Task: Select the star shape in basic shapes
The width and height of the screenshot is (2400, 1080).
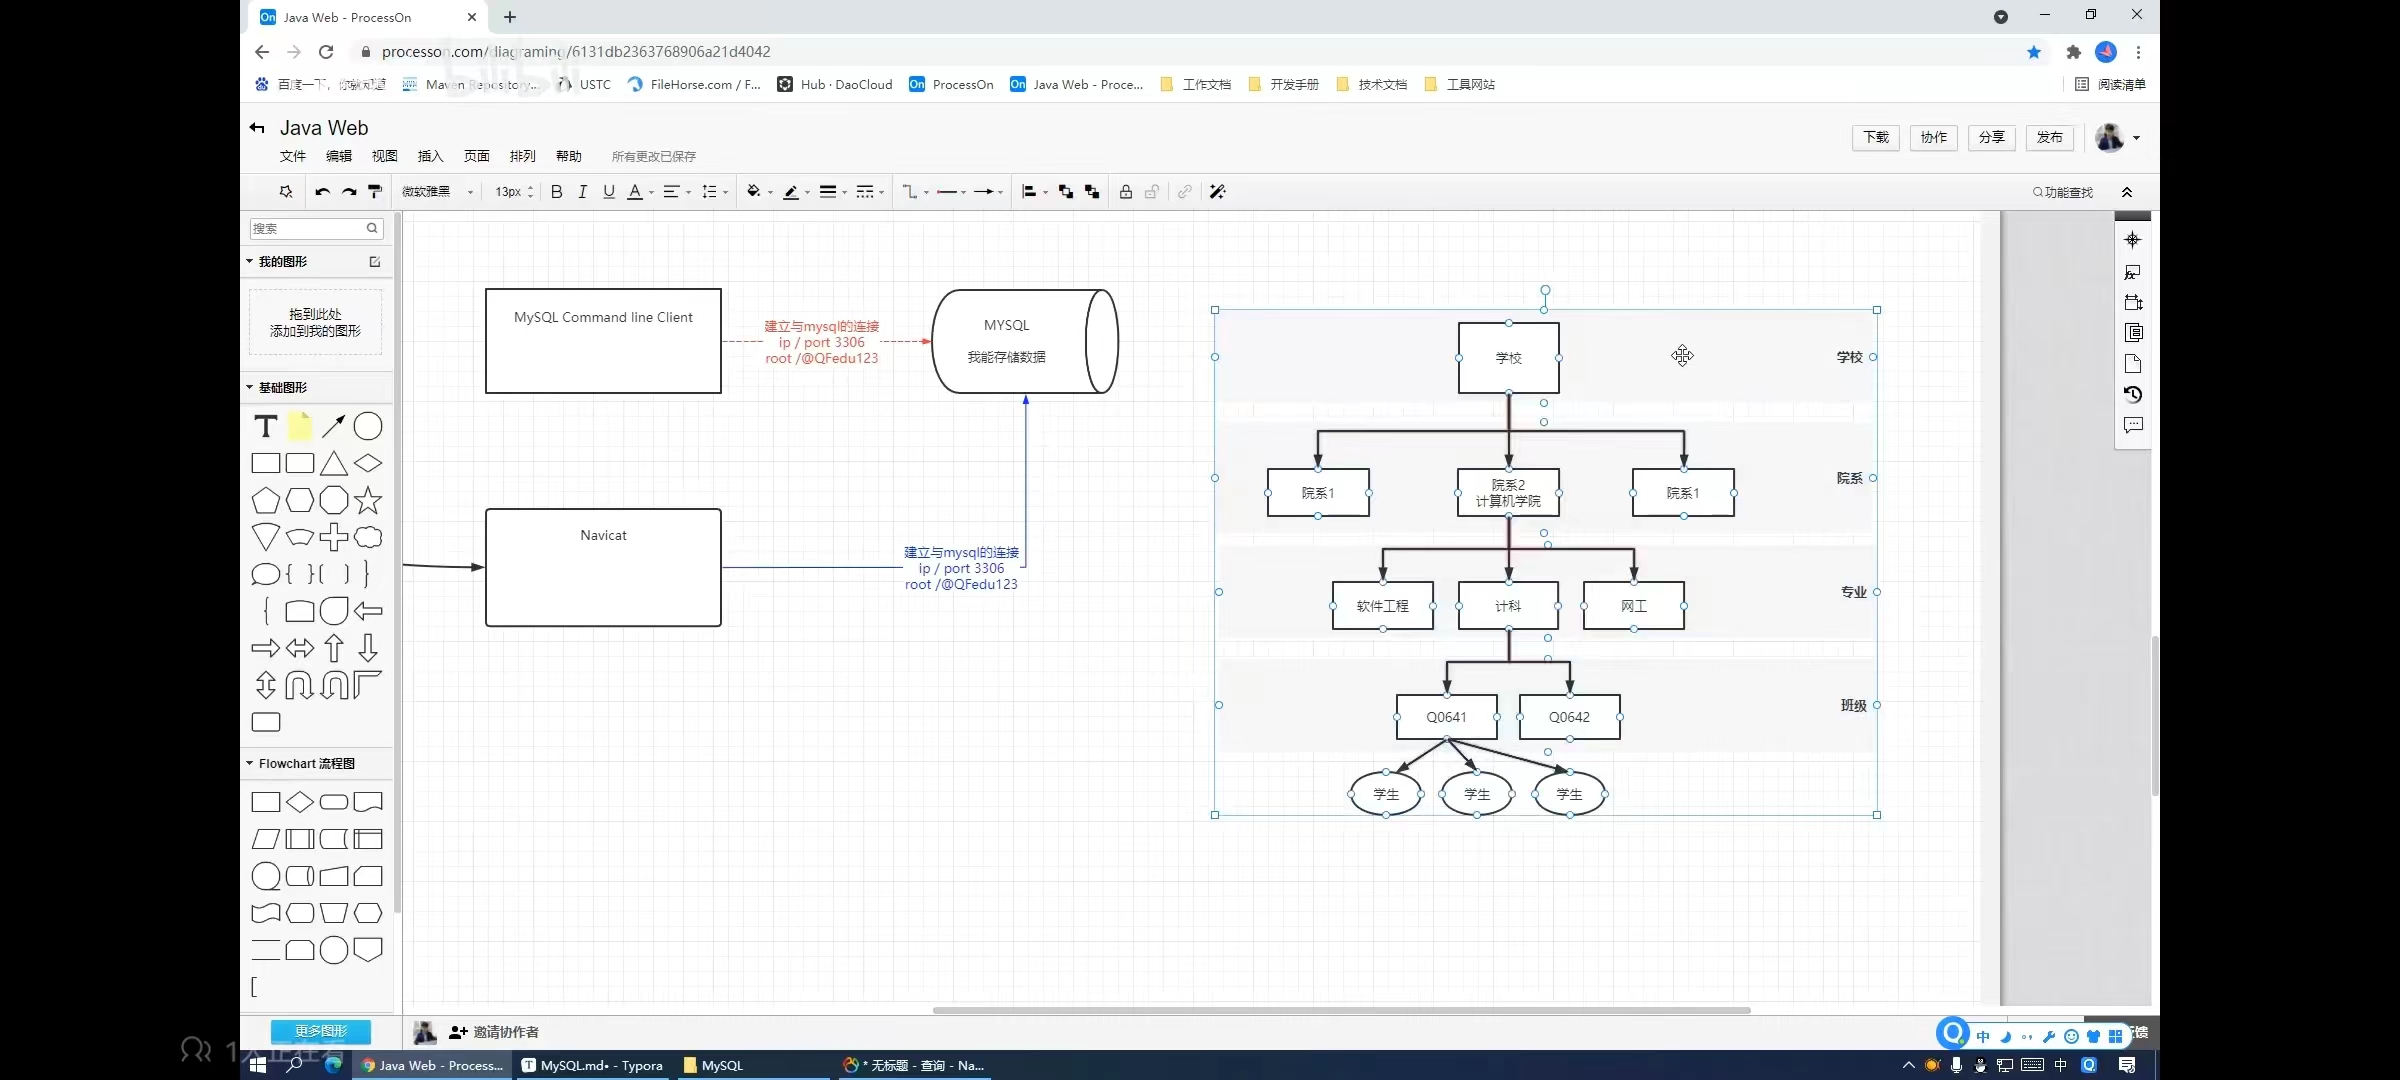Action: 368,500
